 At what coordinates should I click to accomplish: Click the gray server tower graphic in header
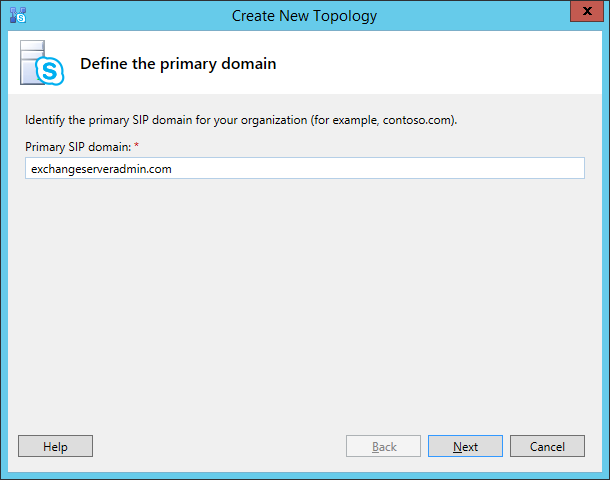pyautogui.click(x=32, y=62)
